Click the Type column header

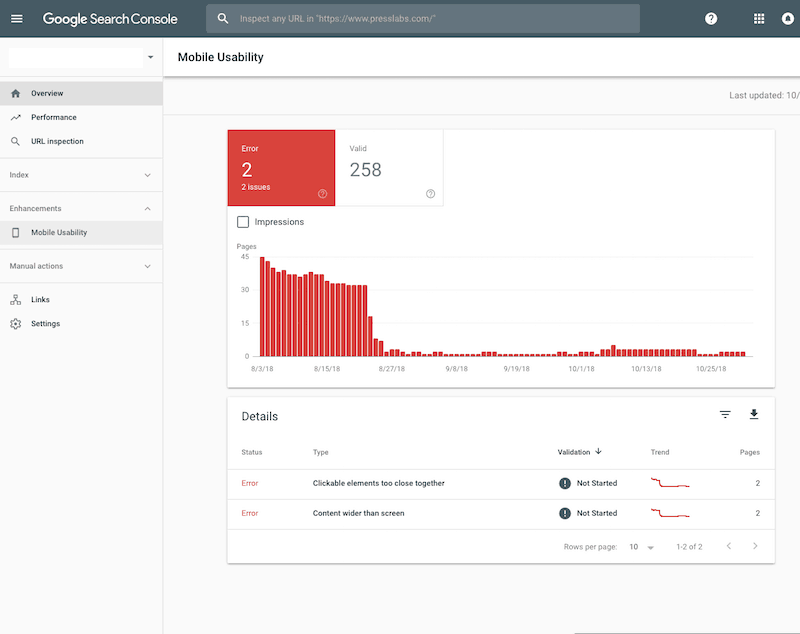(x=320, y=452)
